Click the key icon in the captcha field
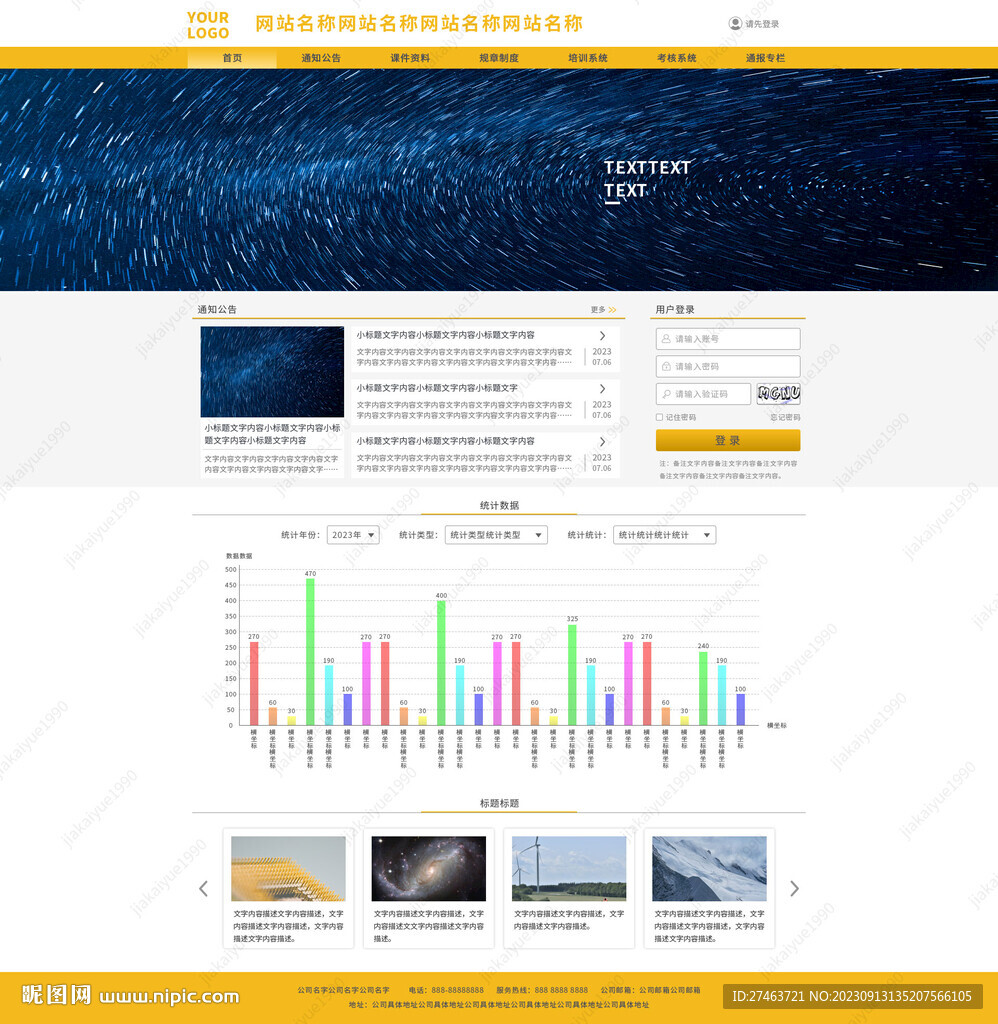The width and height of the screenshot is (998, 1024). tap(666, 394)
